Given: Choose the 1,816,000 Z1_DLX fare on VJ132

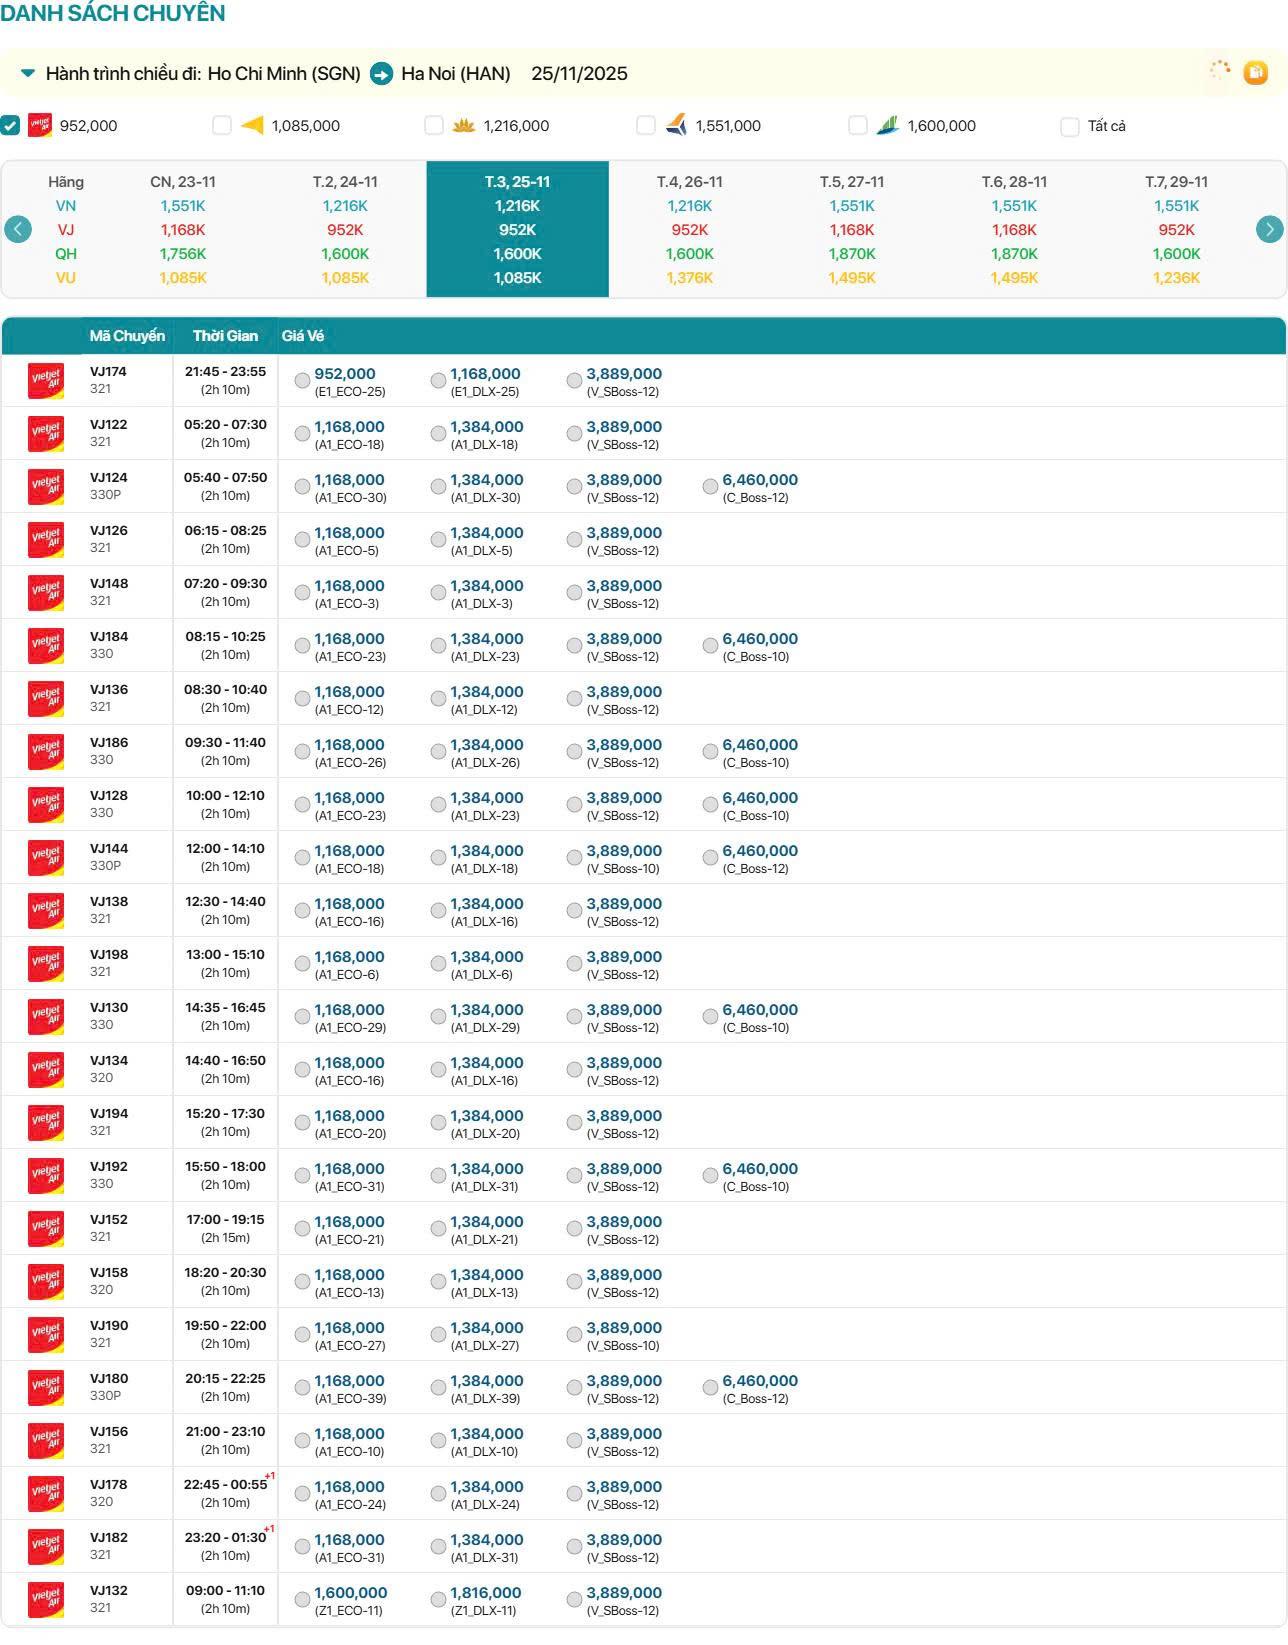Looking at the screenshot, I should point(438,1600).
